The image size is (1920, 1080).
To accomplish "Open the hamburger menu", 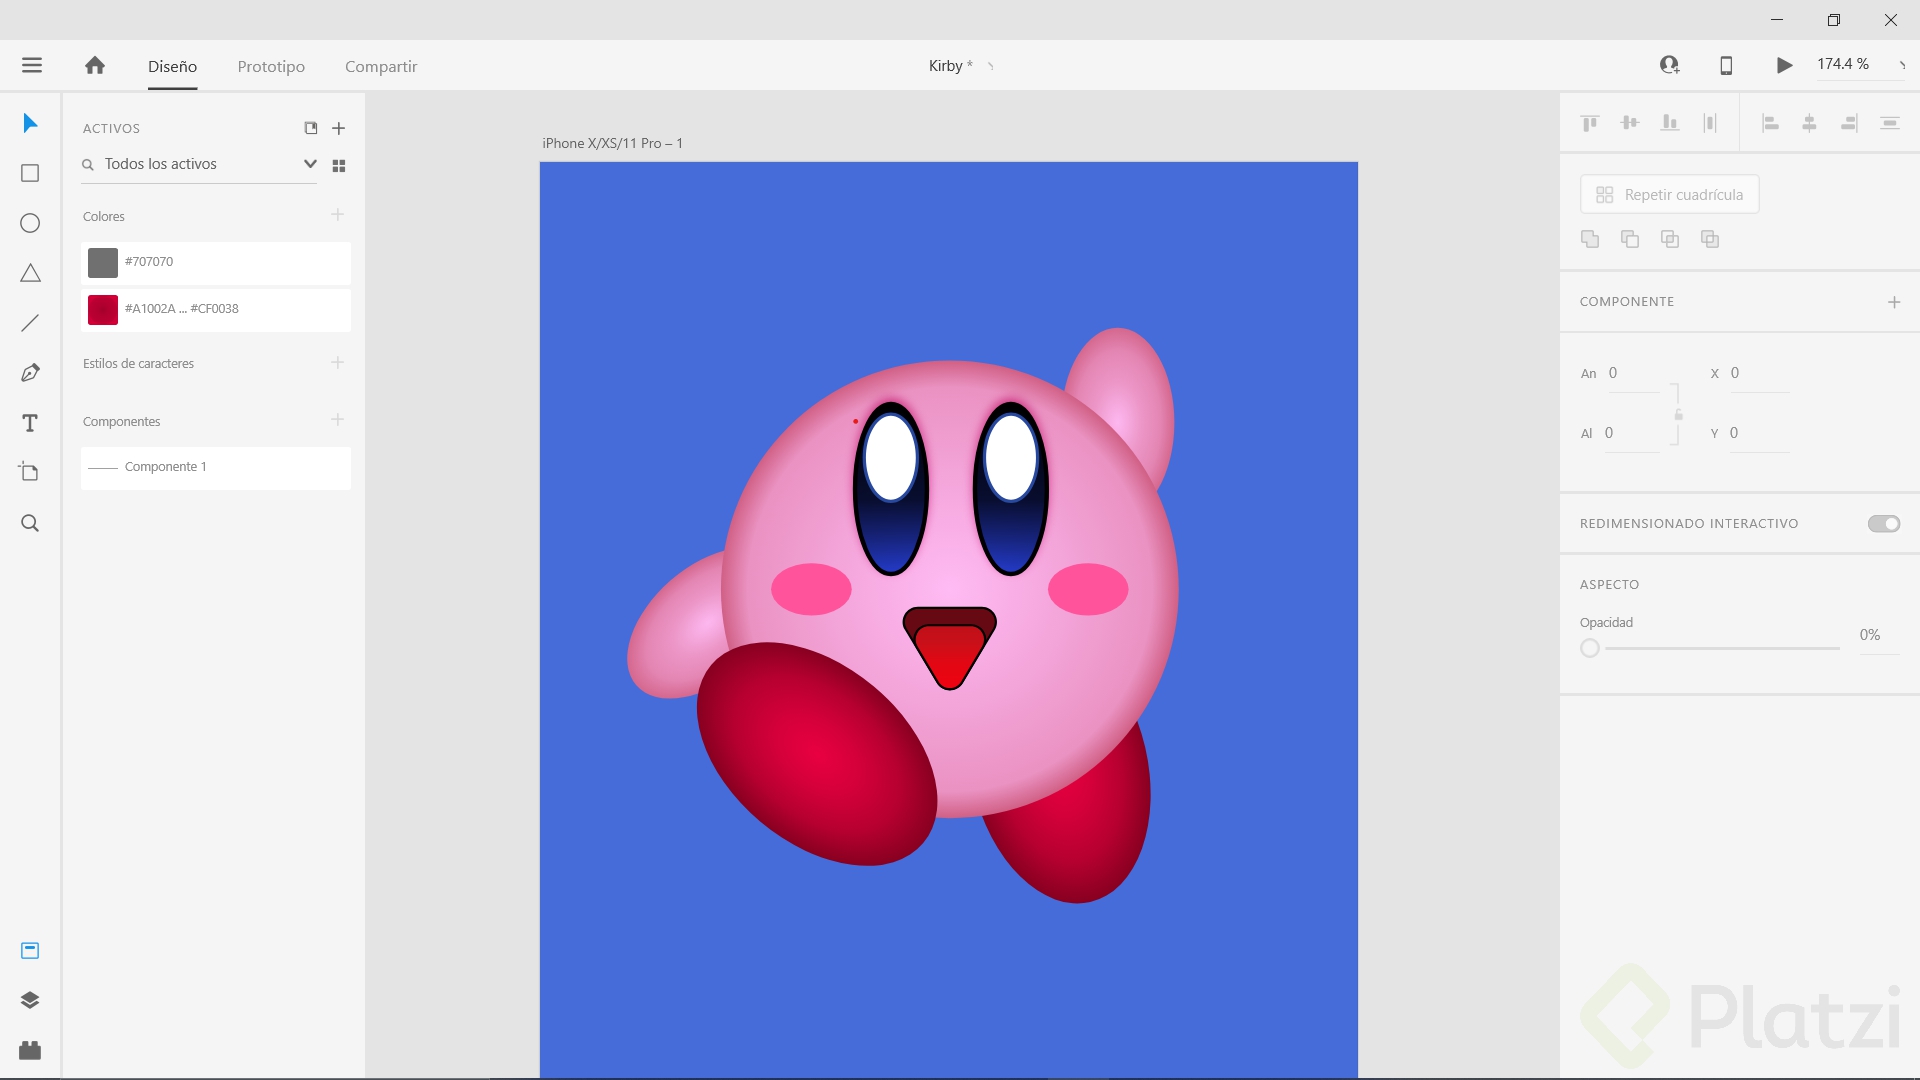I will (x=32, y=64).
